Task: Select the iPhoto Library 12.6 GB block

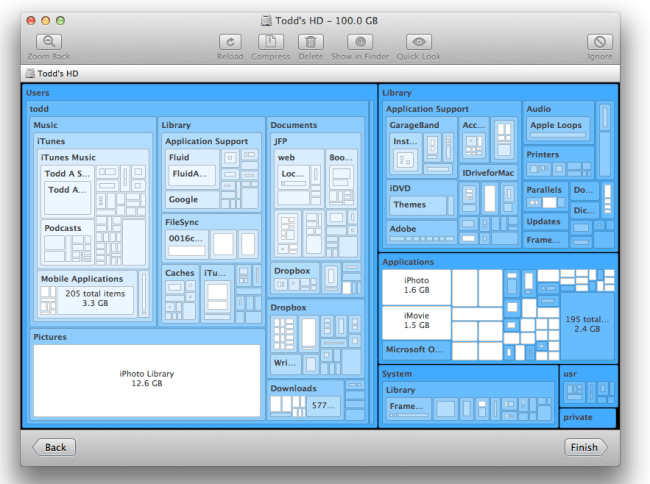Action: pos(146,379)
